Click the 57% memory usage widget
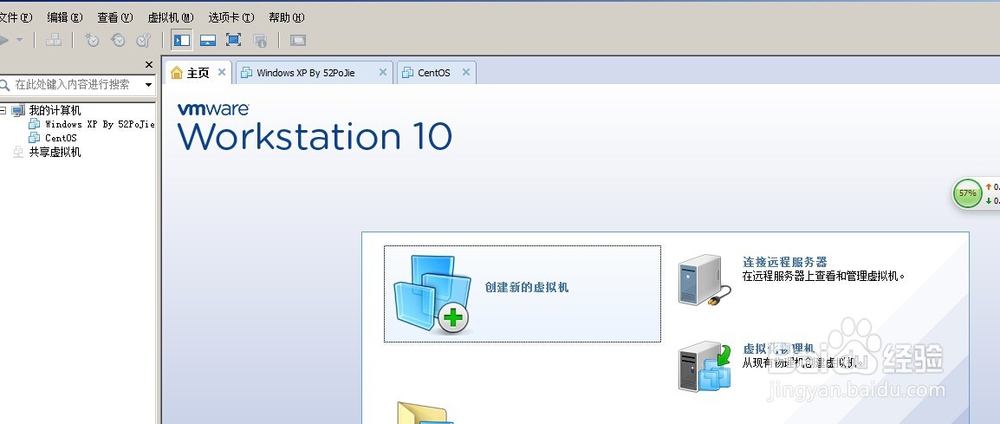The width and height of the screenshot is (1000, 424). tap(967, 193)
